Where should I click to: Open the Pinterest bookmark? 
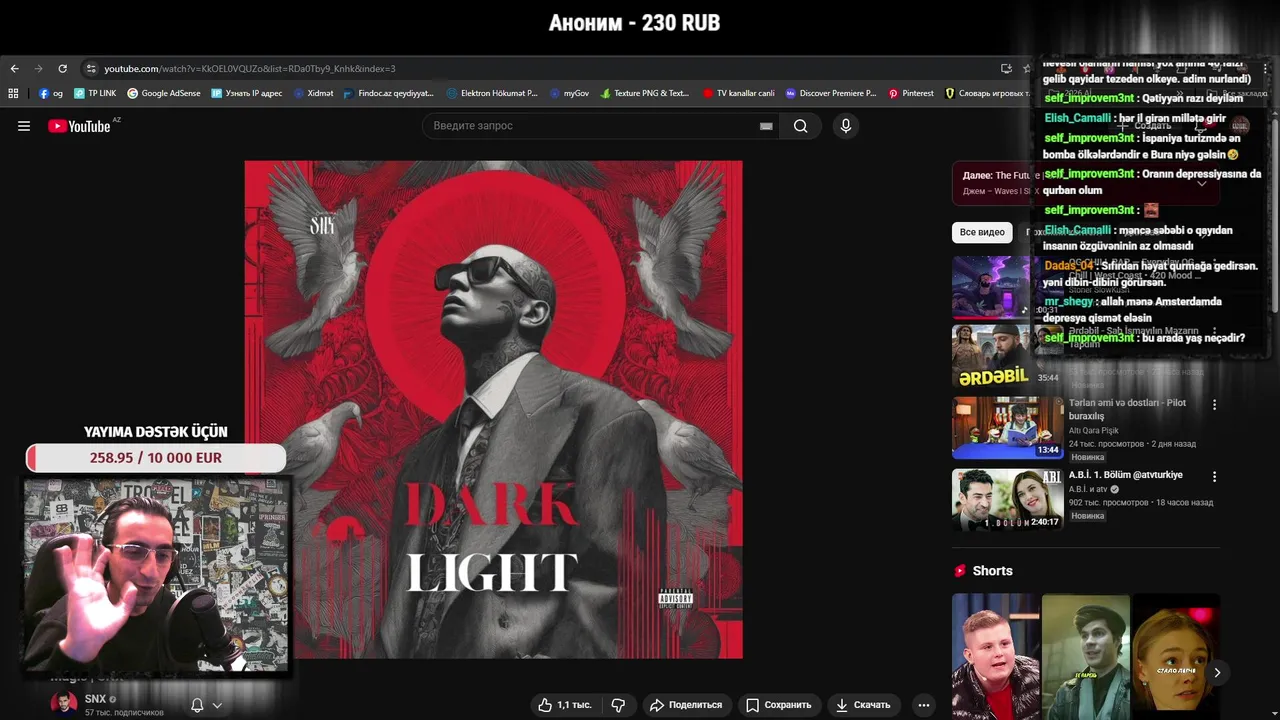(911, 93)
